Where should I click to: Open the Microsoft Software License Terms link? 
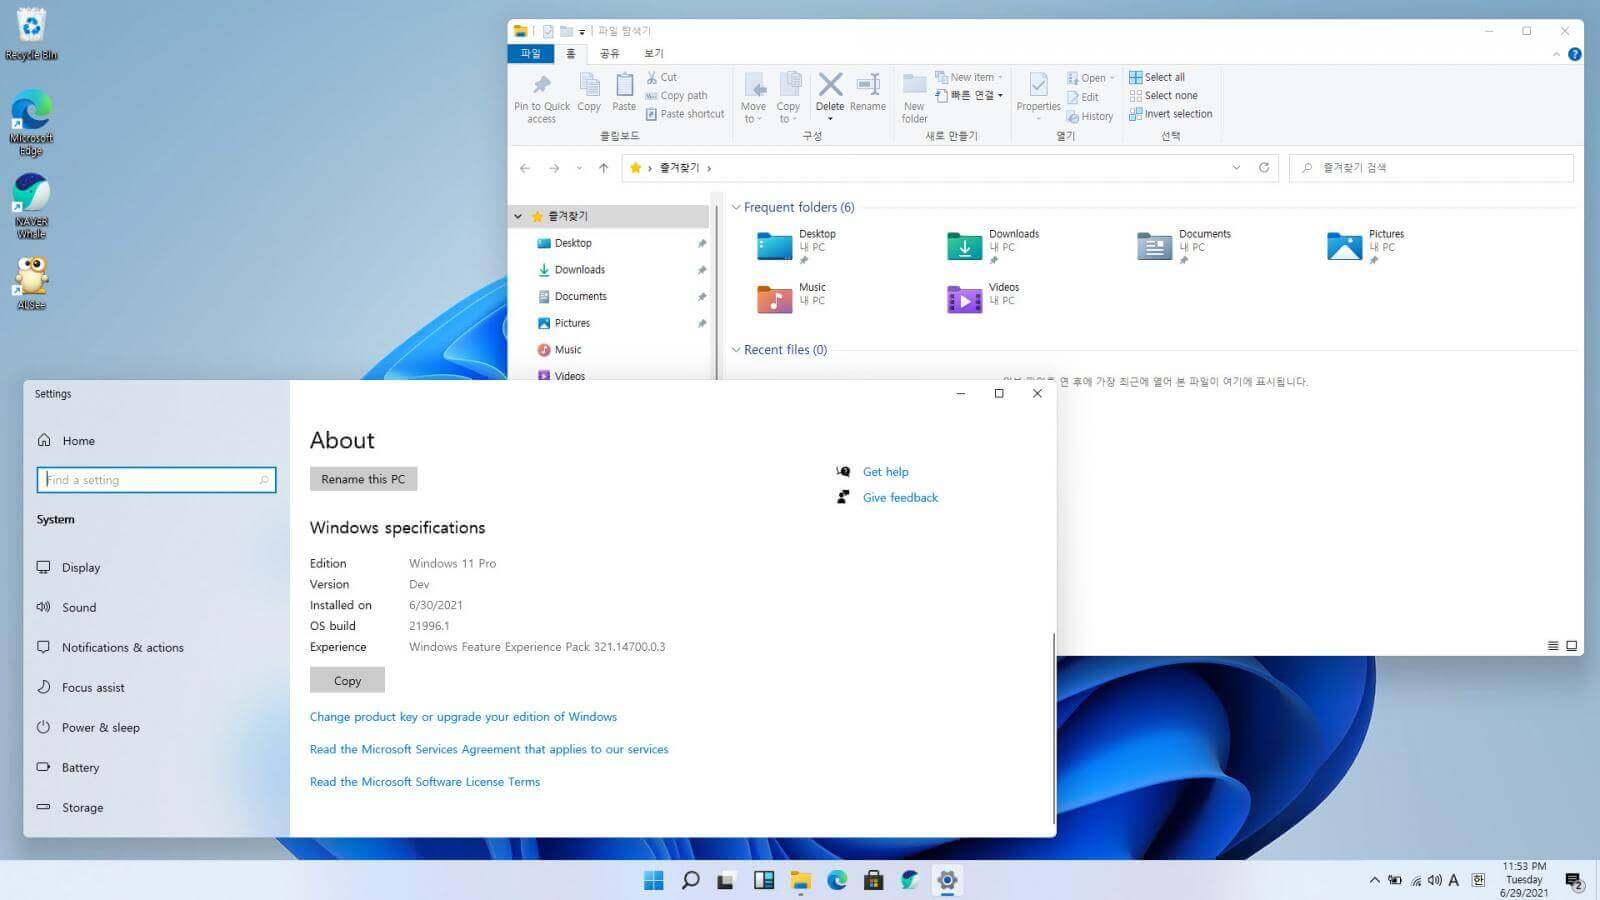[x=425, y=782]
